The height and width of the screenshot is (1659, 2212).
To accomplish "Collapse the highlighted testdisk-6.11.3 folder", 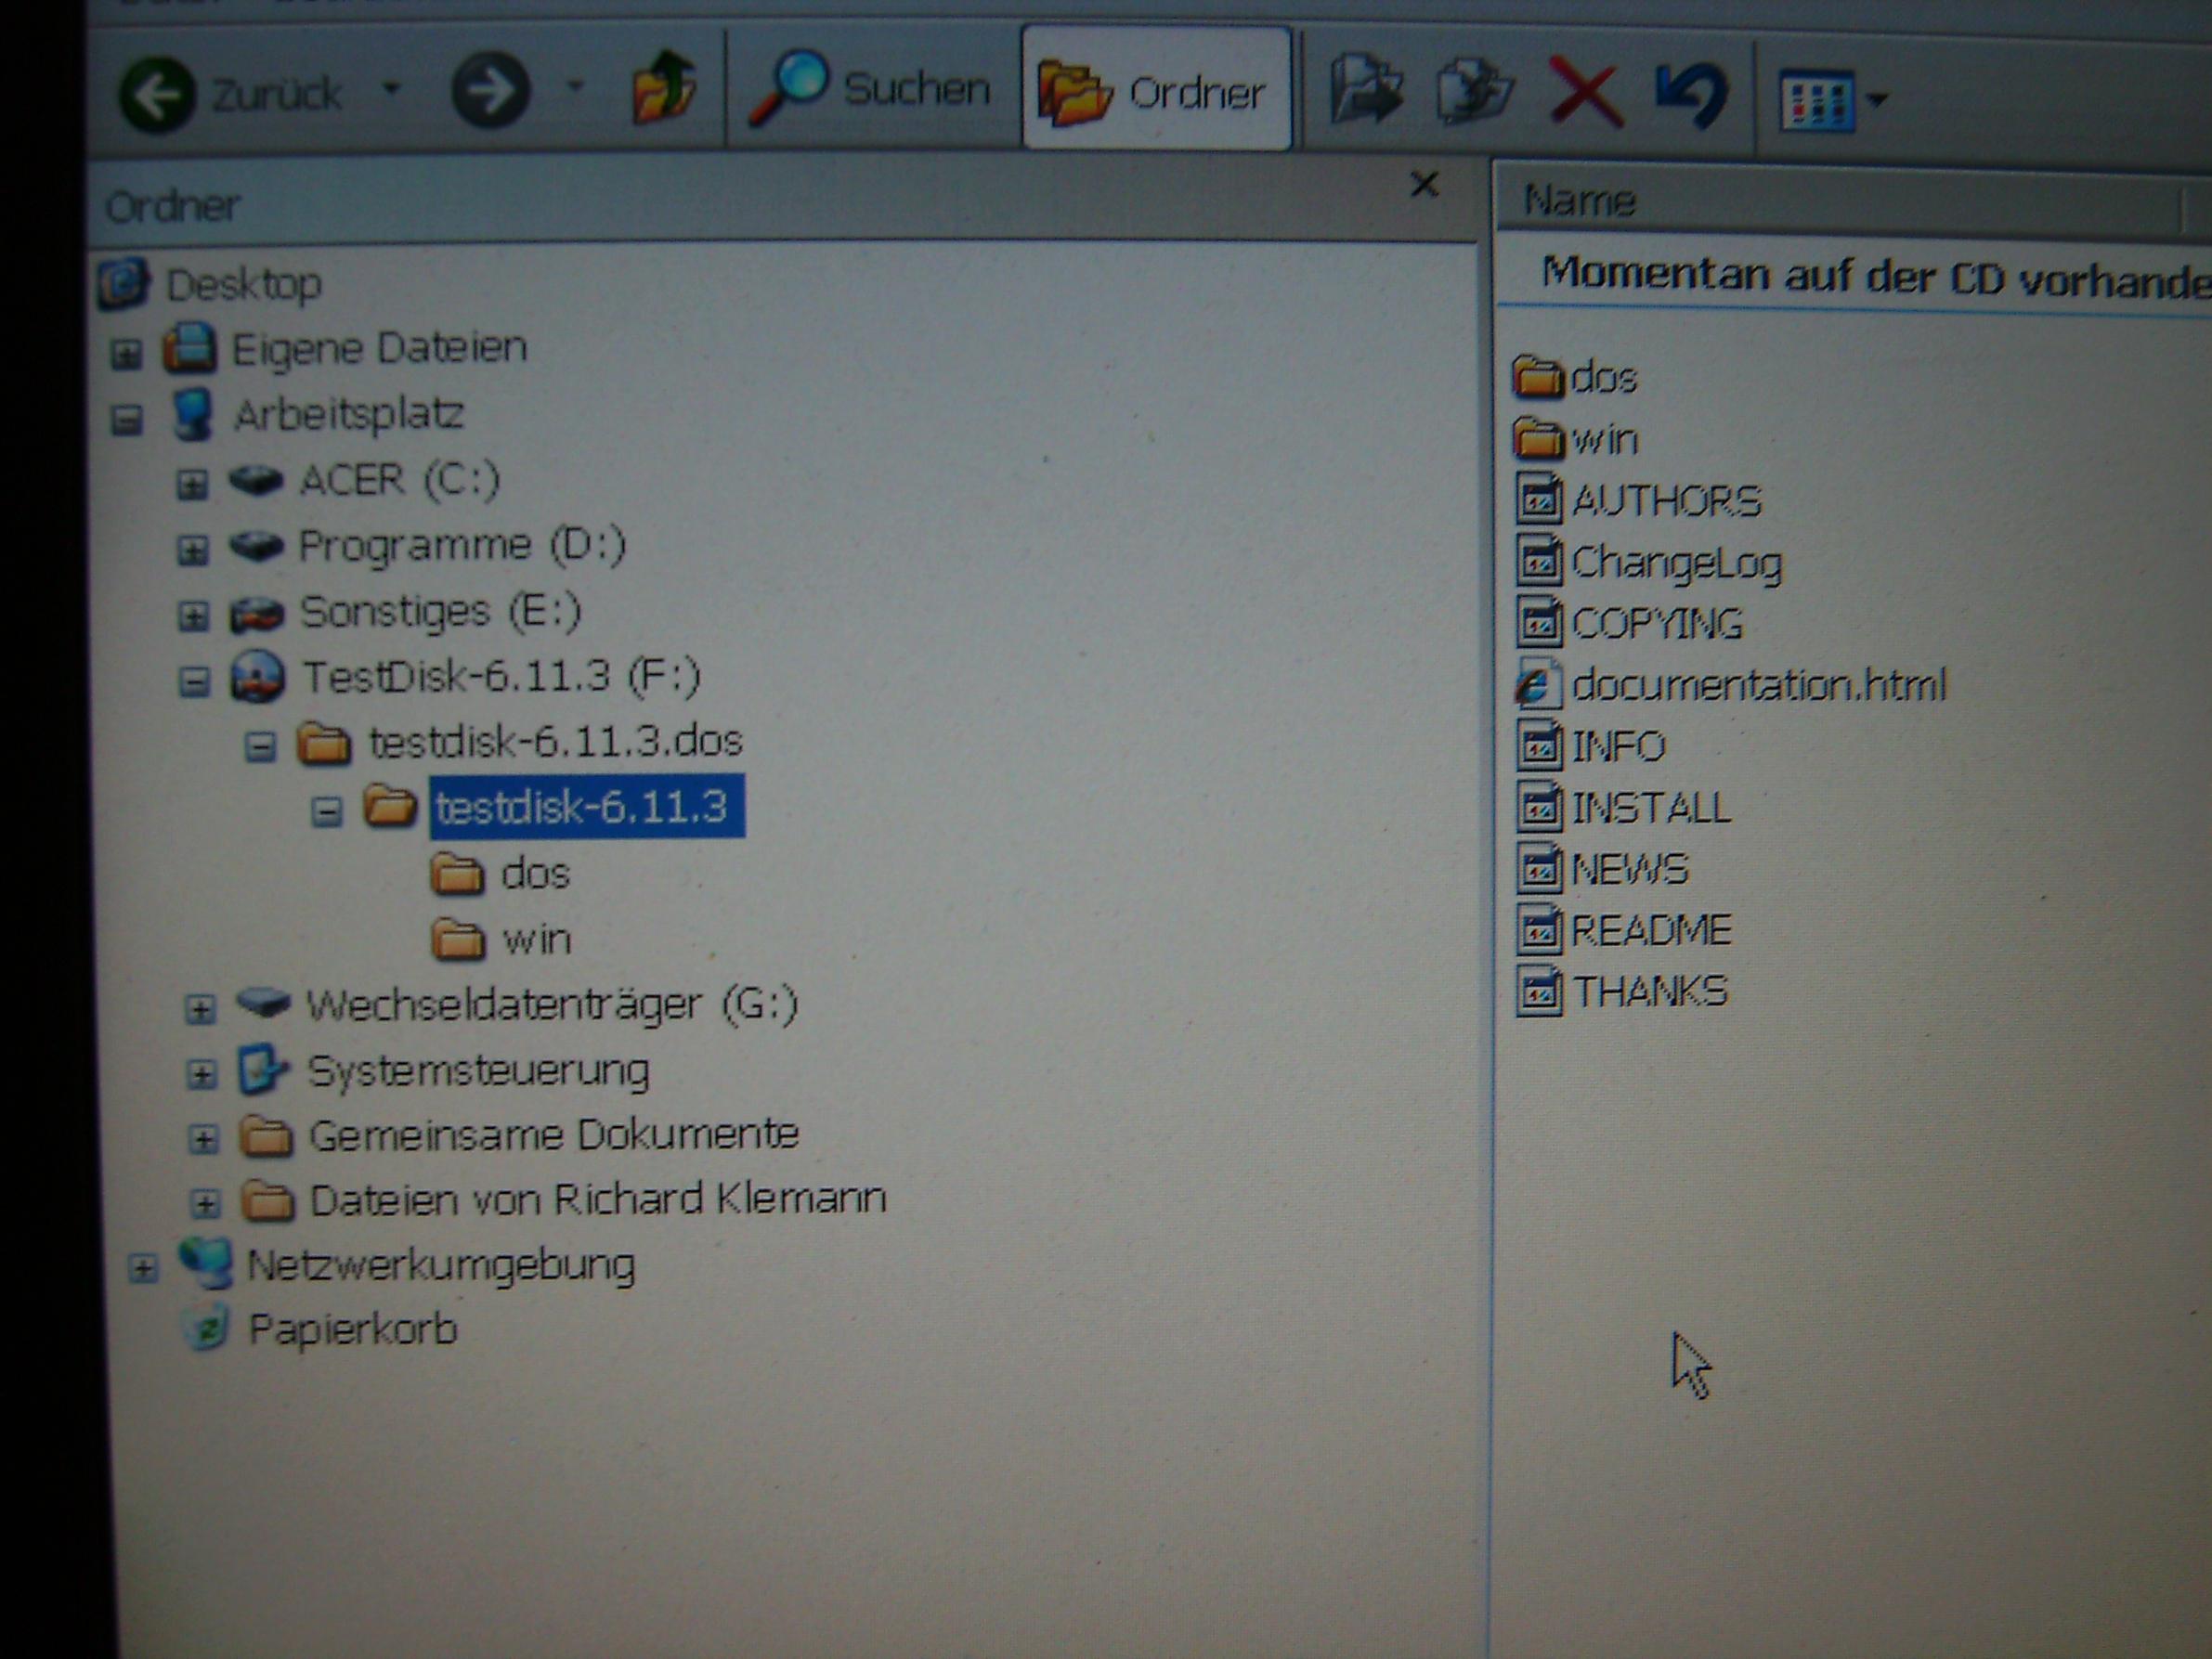I will pyautogui.click(x=326, y=811).
